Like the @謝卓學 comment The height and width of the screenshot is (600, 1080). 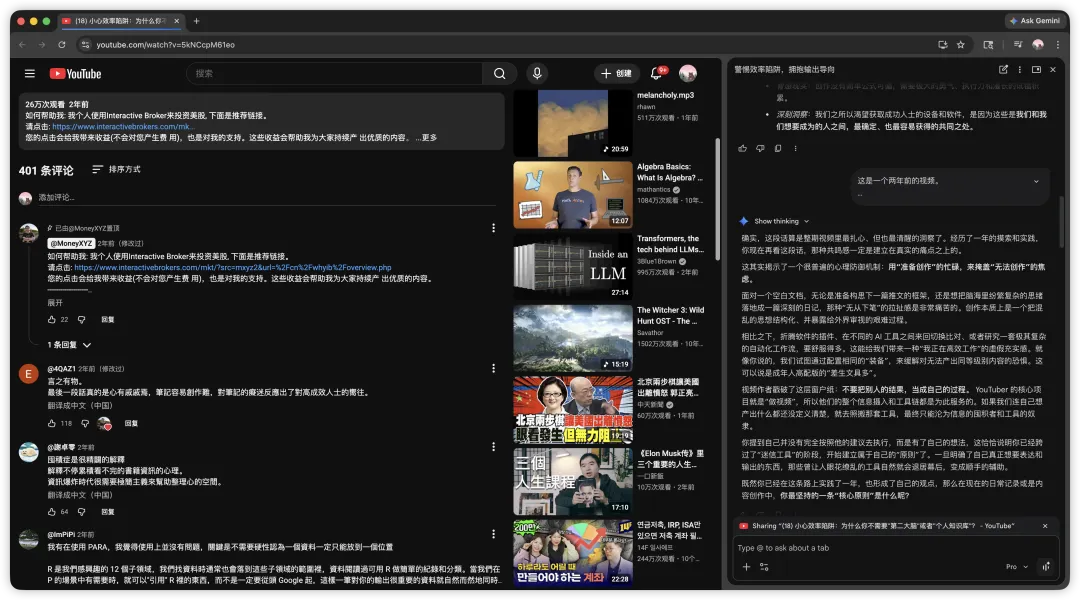(x=52, y=512)
